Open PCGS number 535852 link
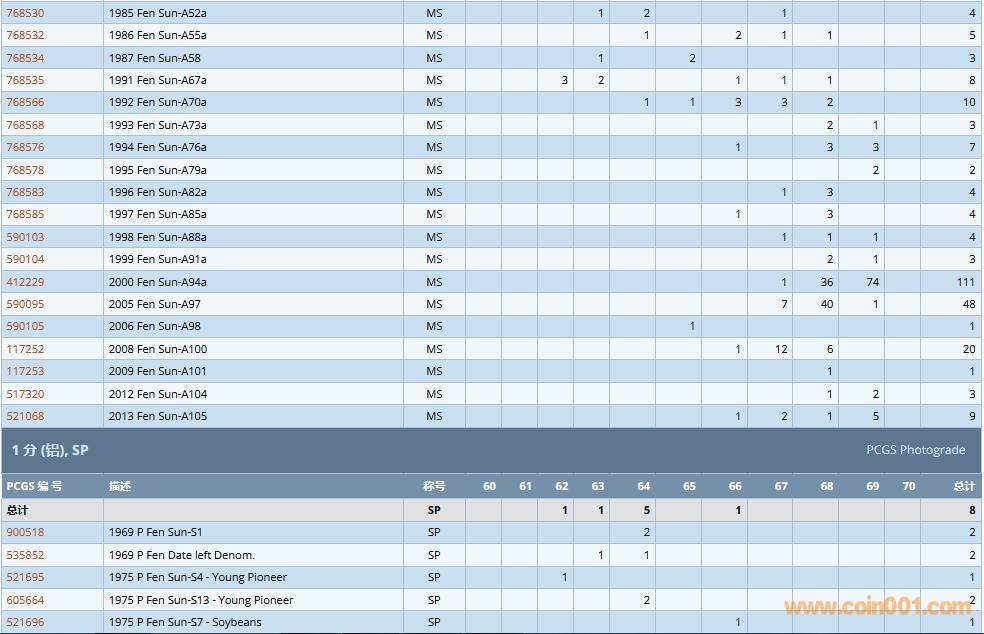This screenshot has width=984, height=634. [25, 555]
